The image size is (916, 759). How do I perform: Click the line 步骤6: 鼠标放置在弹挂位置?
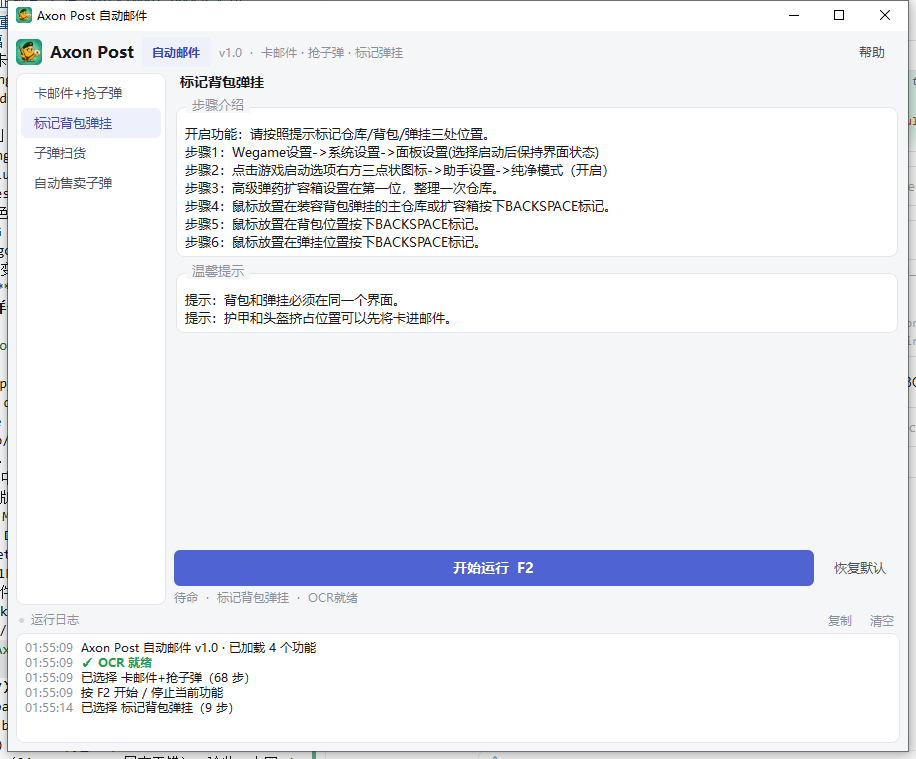[332, 242]
